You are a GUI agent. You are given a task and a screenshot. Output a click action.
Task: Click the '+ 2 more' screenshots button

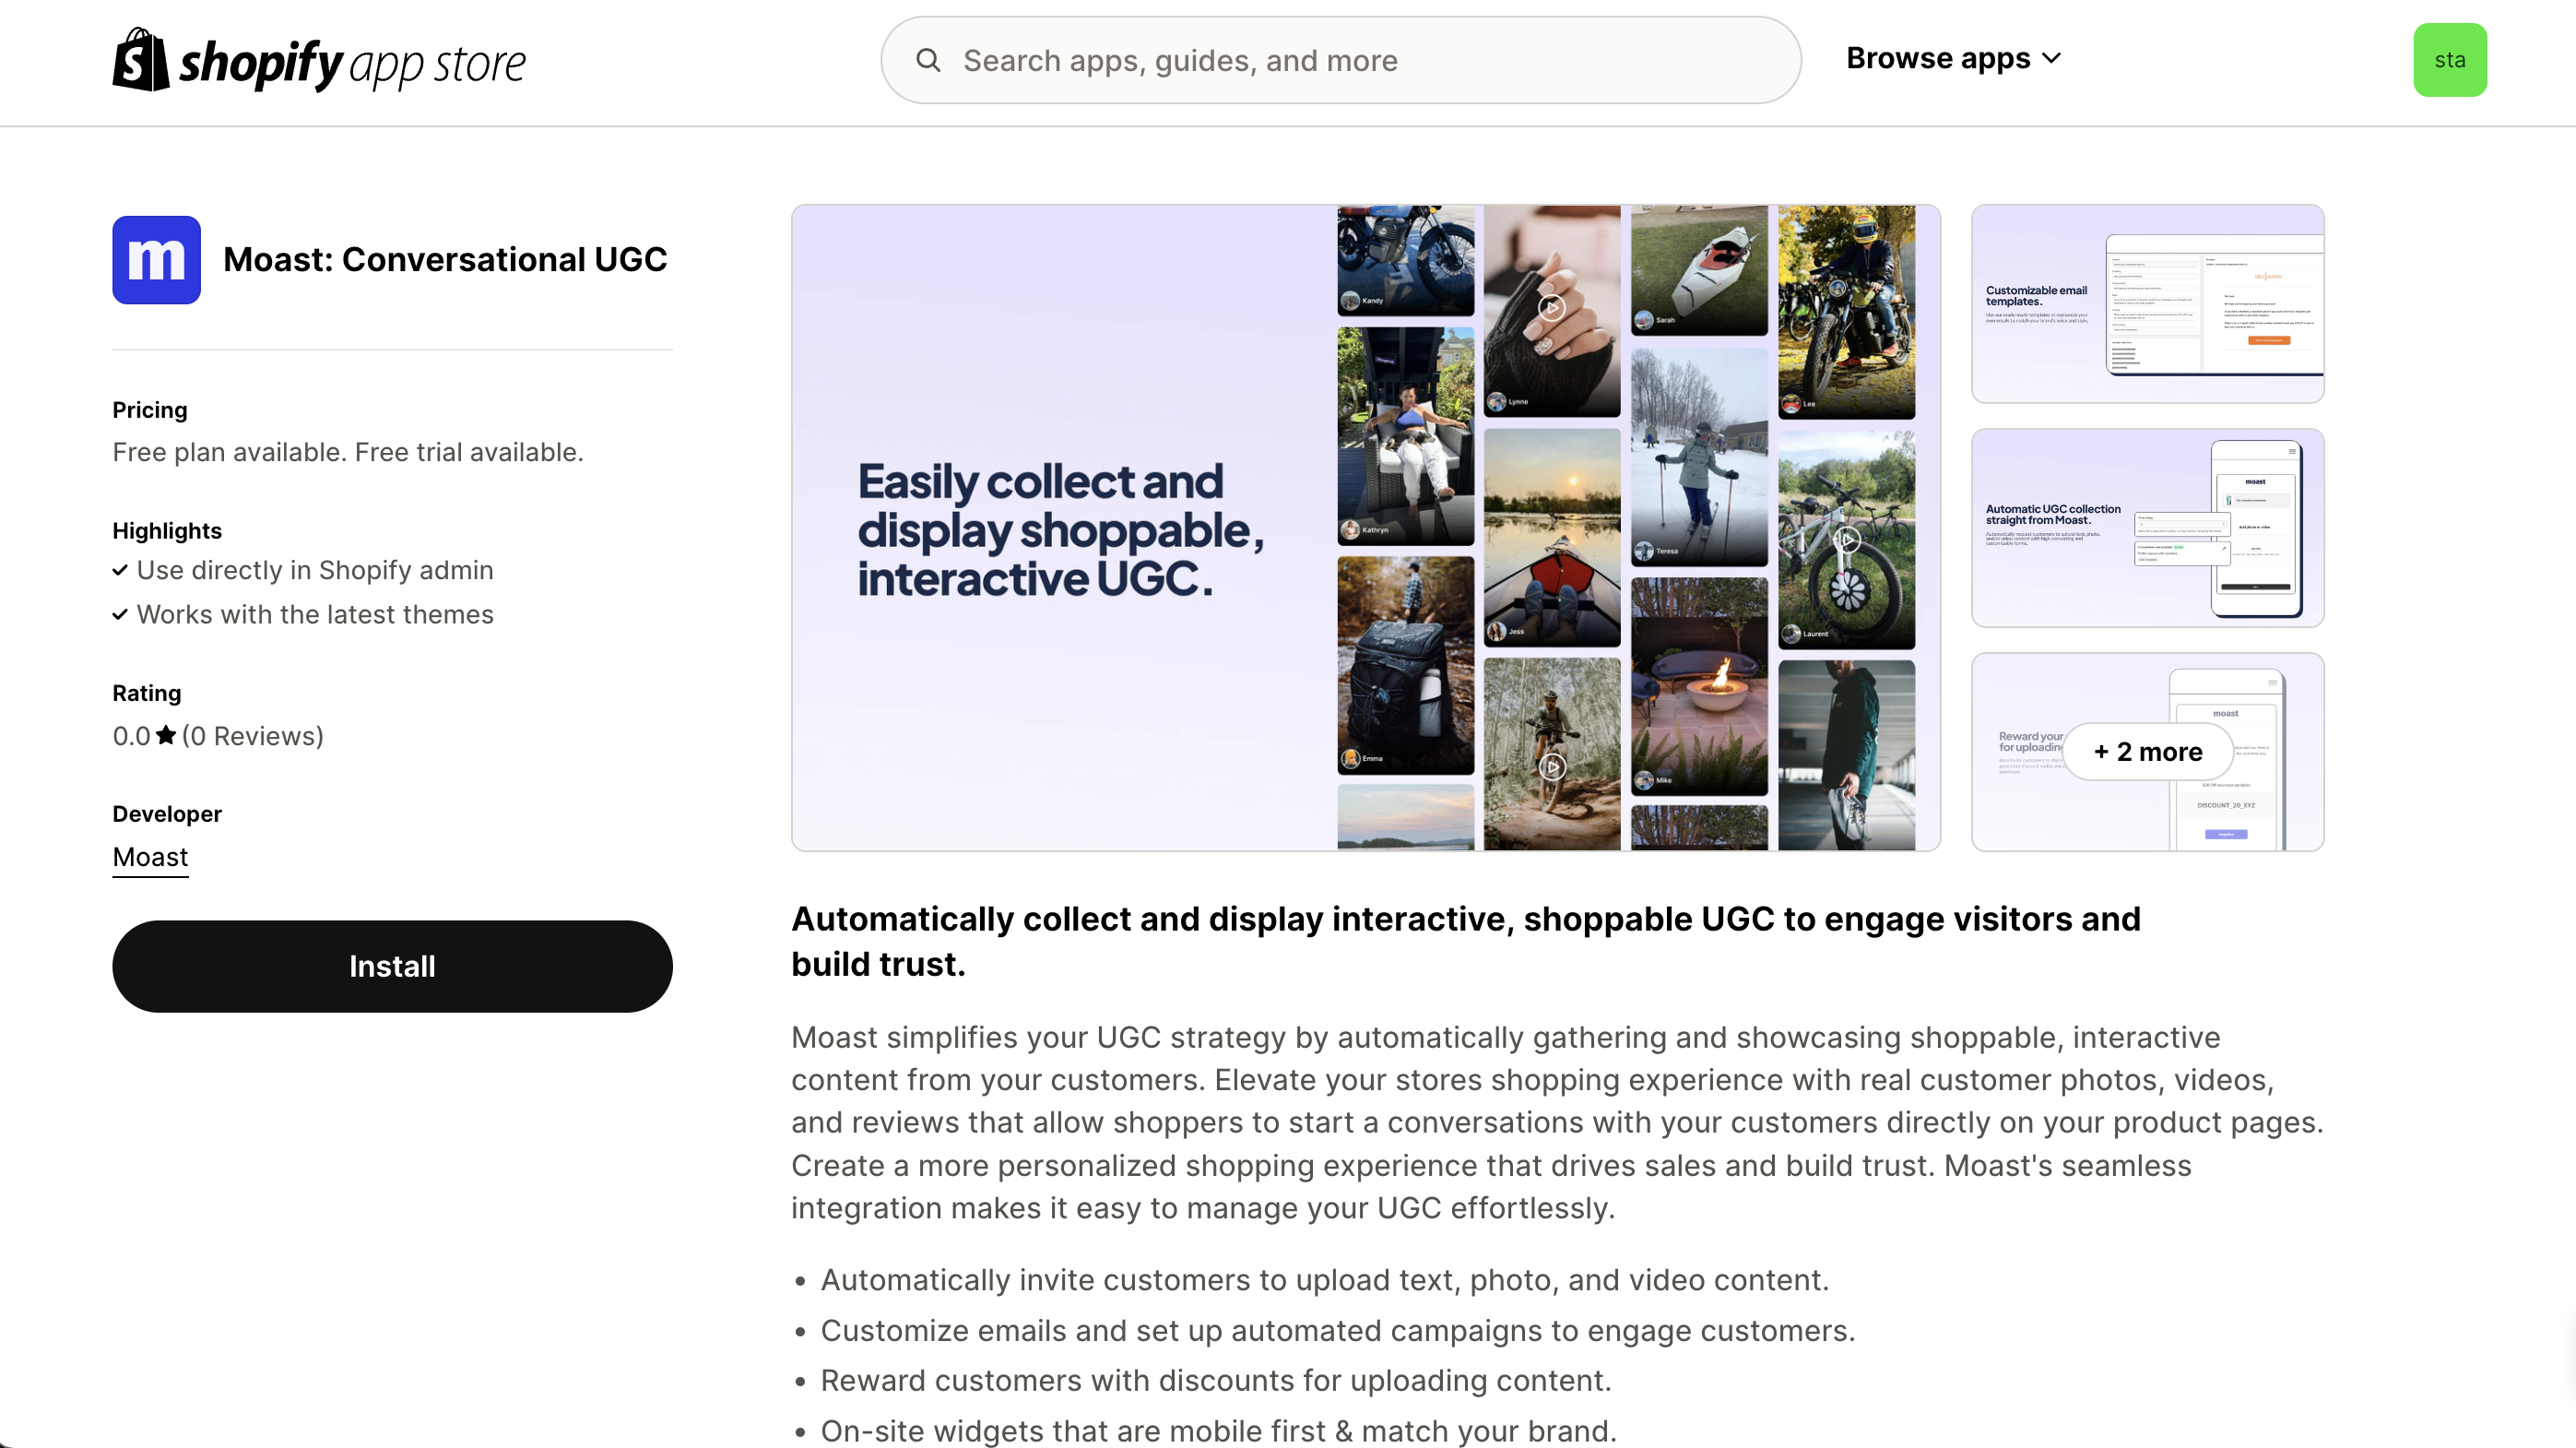[2148, 752]
